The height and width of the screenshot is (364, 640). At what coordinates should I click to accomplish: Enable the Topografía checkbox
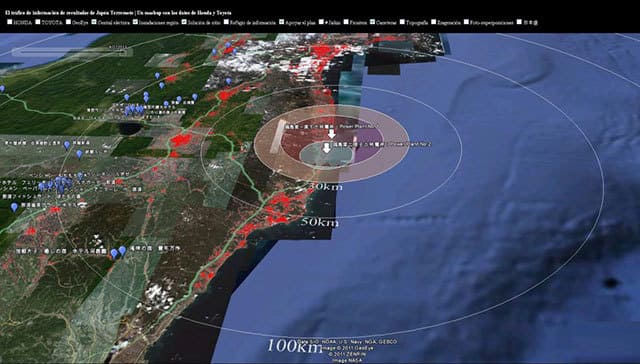point(402,22)
